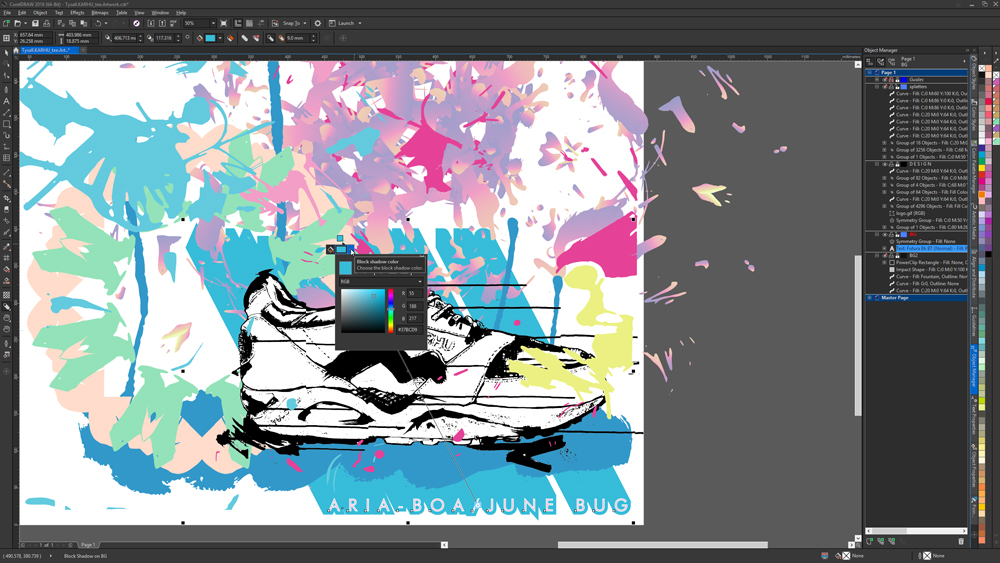Select the Pick tool in toolbox
This screenshot has height=563, width=1000.
(6, 52)
